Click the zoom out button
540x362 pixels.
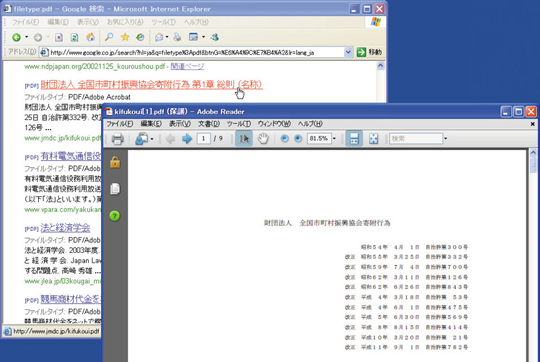coord(284,138)
